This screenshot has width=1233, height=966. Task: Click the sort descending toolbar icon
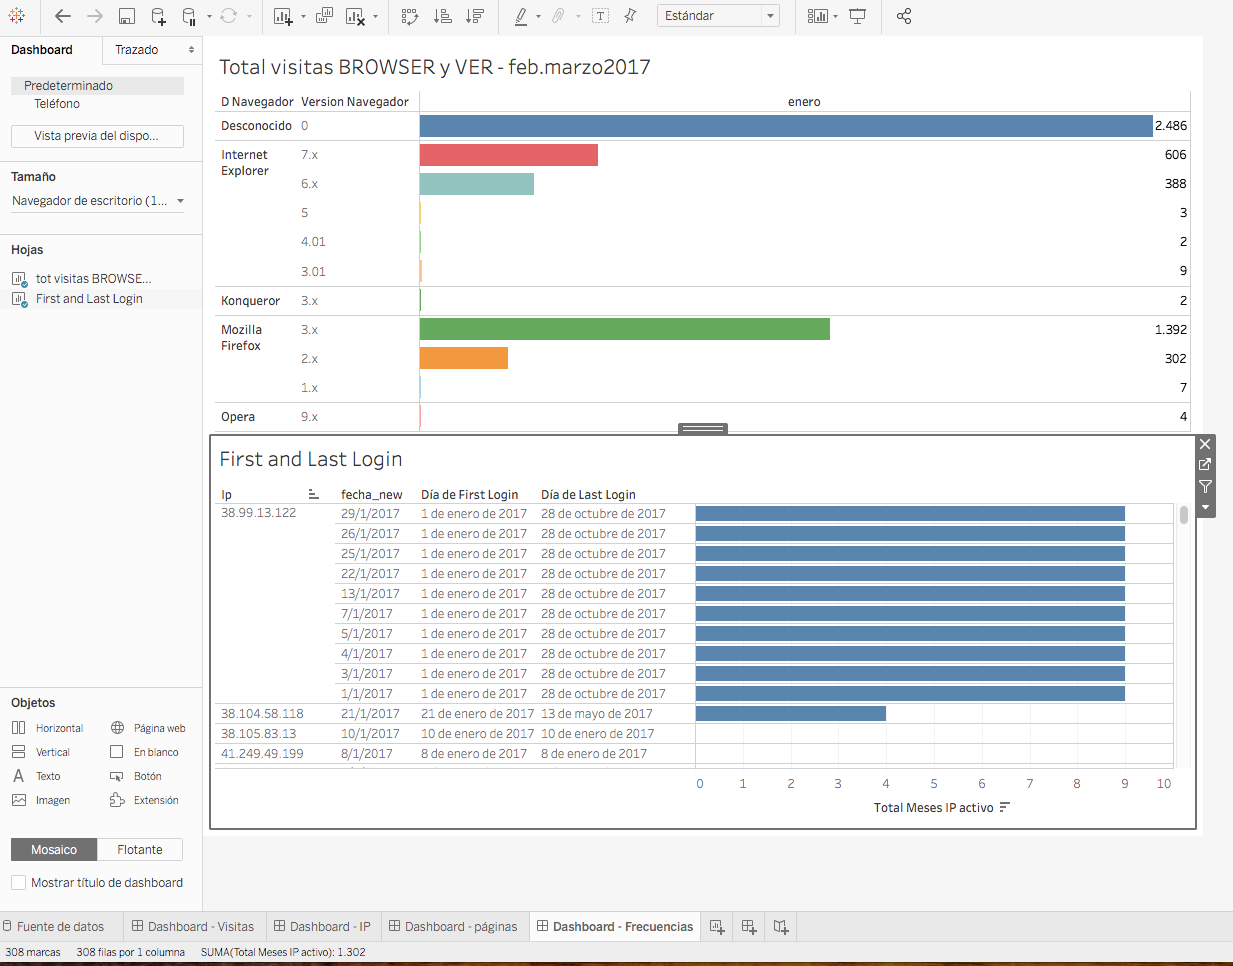[475, 16]
